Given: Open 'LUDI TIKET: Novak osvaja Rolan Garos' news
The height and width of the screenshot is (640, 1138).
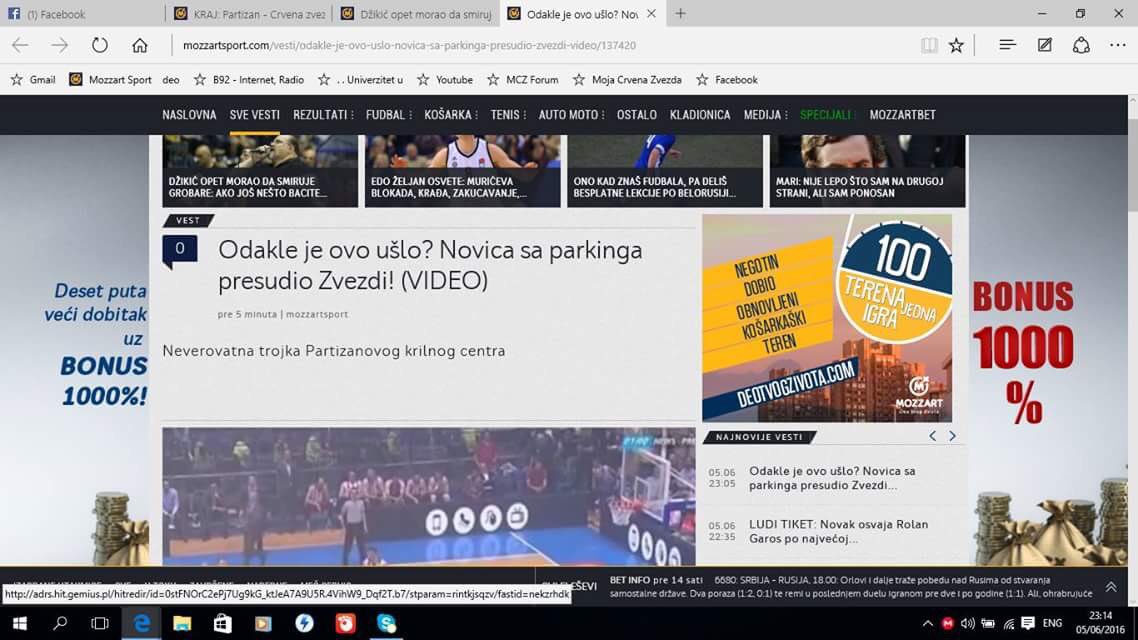Looking at the screenshot, I should (838, 531).
